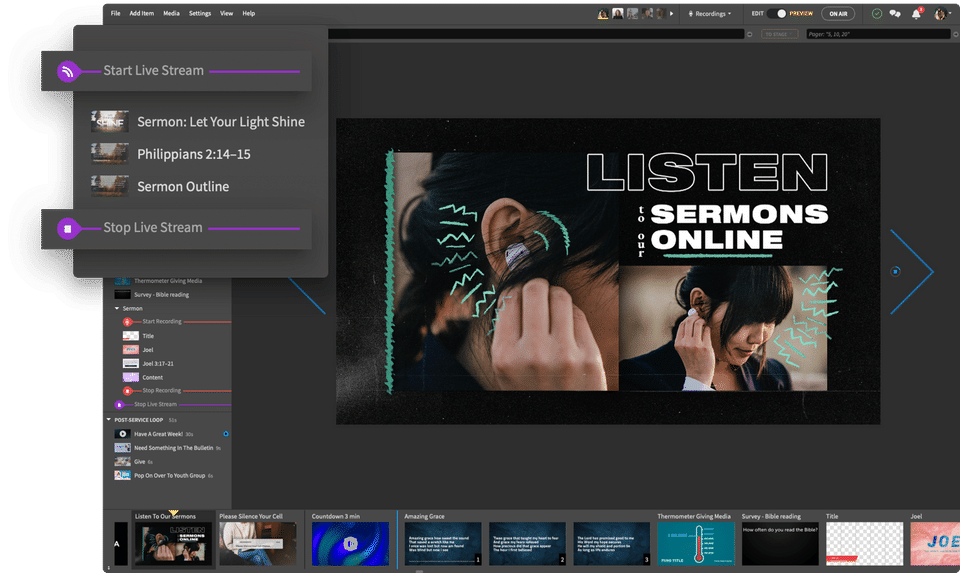The height and width of the screenshot is (573, 960).
Task: Open the notifications bell
Action: tap(916, 14)
